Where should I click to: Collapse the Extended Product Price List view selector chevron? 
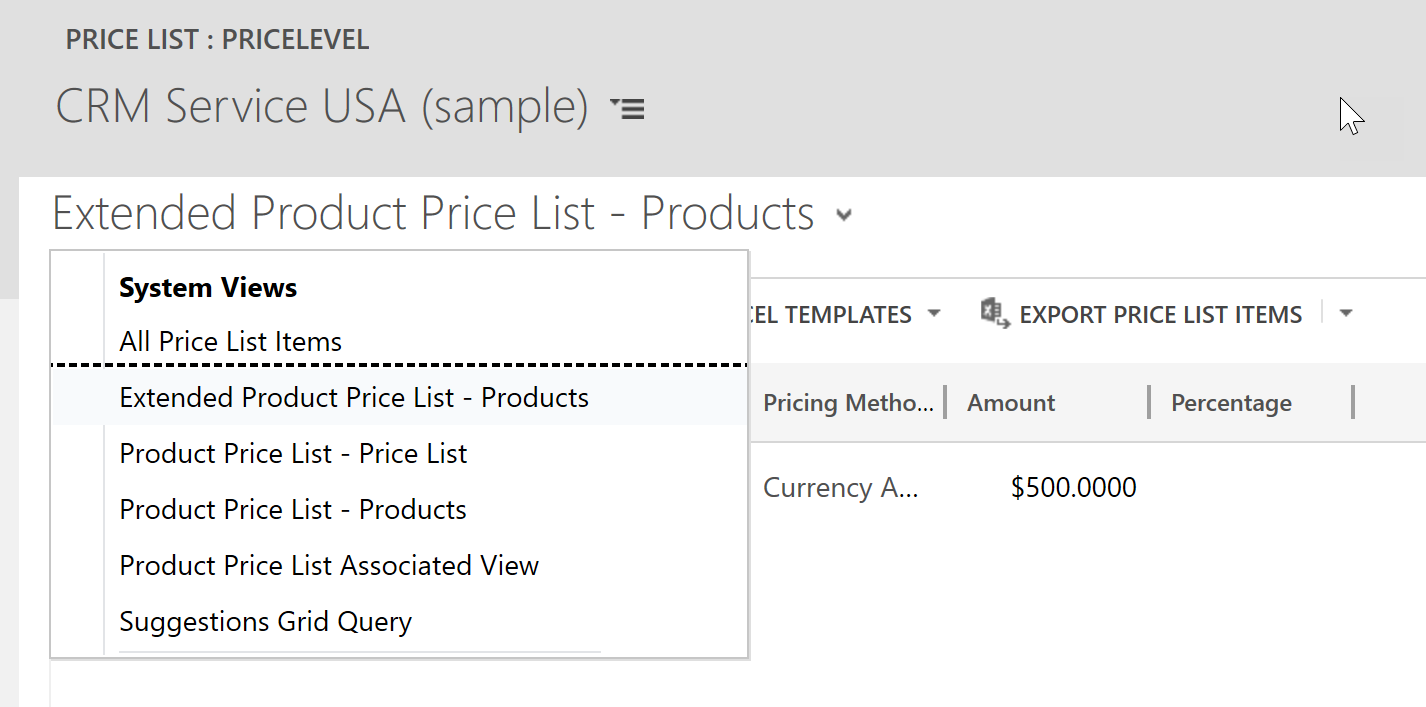click(843, 215)
